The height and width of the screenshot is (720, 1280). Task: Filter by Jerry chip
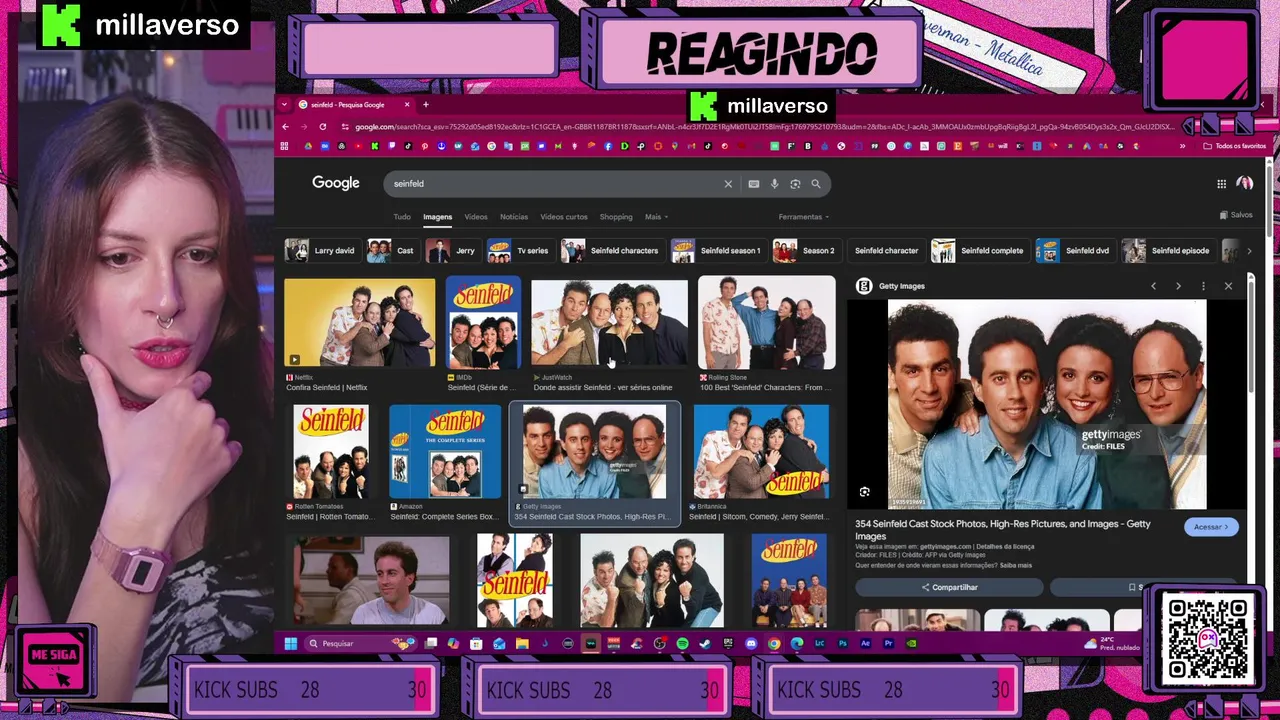pyautogui.click(x=451, y=251)
